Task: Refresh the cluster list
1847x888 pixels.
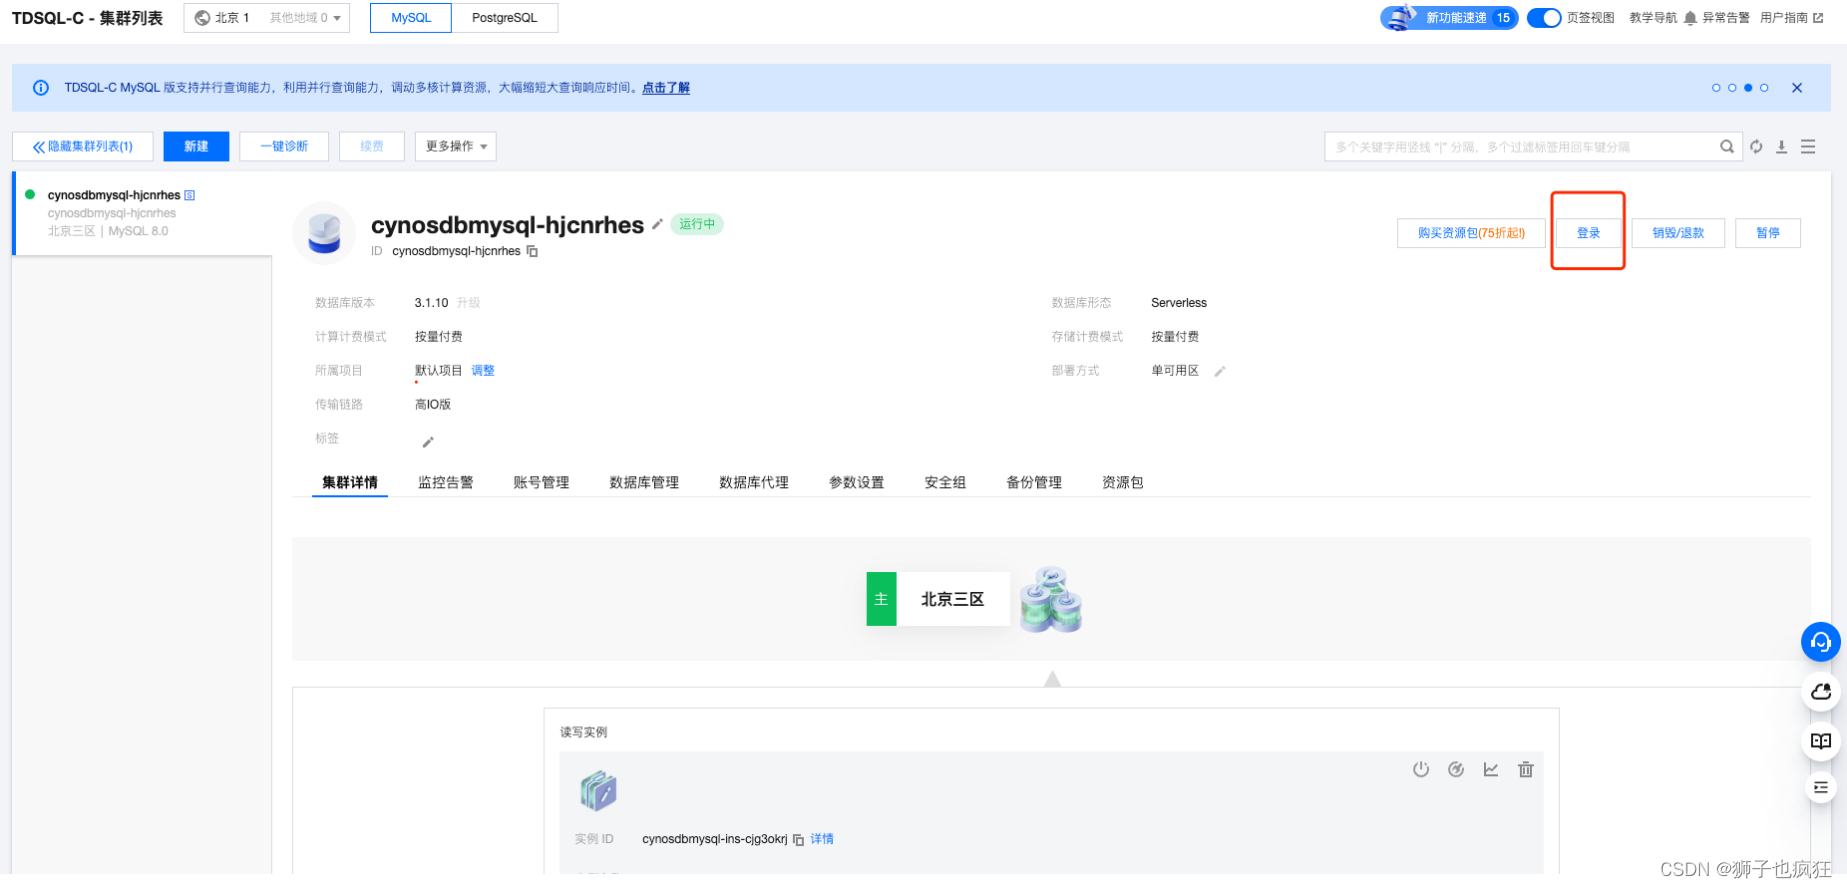Action: pos(1756,147)
